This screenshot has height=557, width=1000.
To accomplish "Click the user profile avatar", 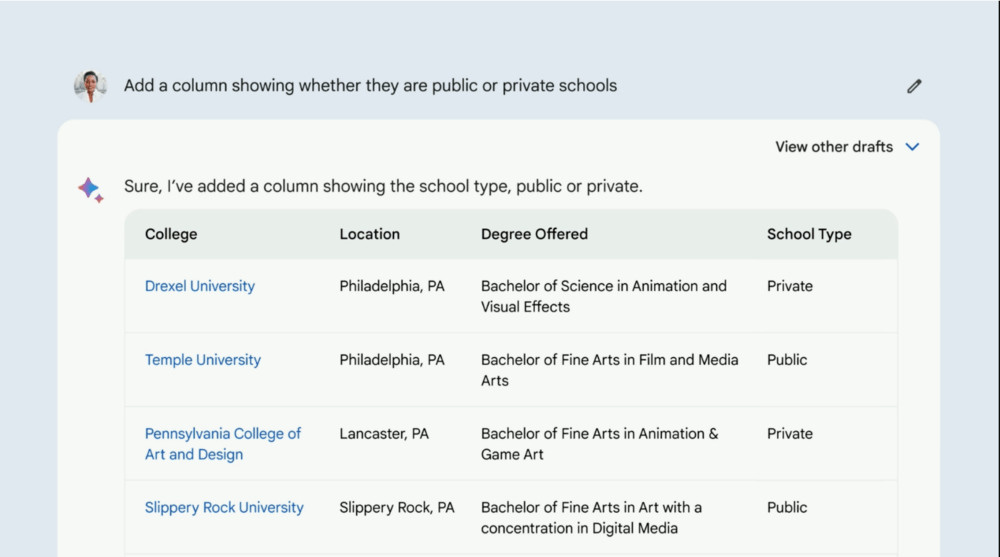I will (x=90, y=85).
